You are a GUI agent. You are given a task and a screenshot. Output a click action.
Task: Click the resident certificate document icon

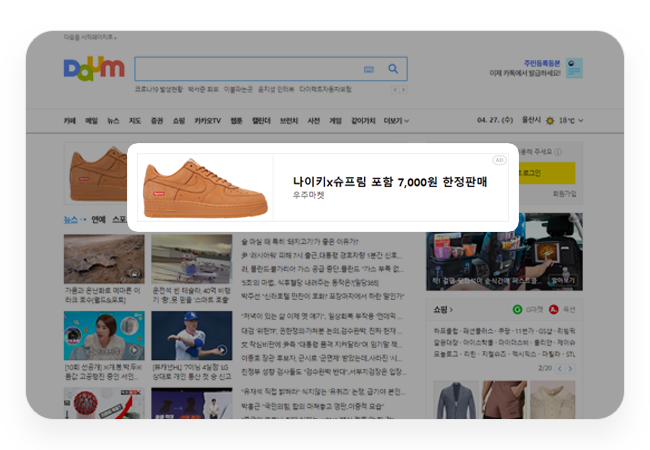pyautogui.click(x=575, y=68)
